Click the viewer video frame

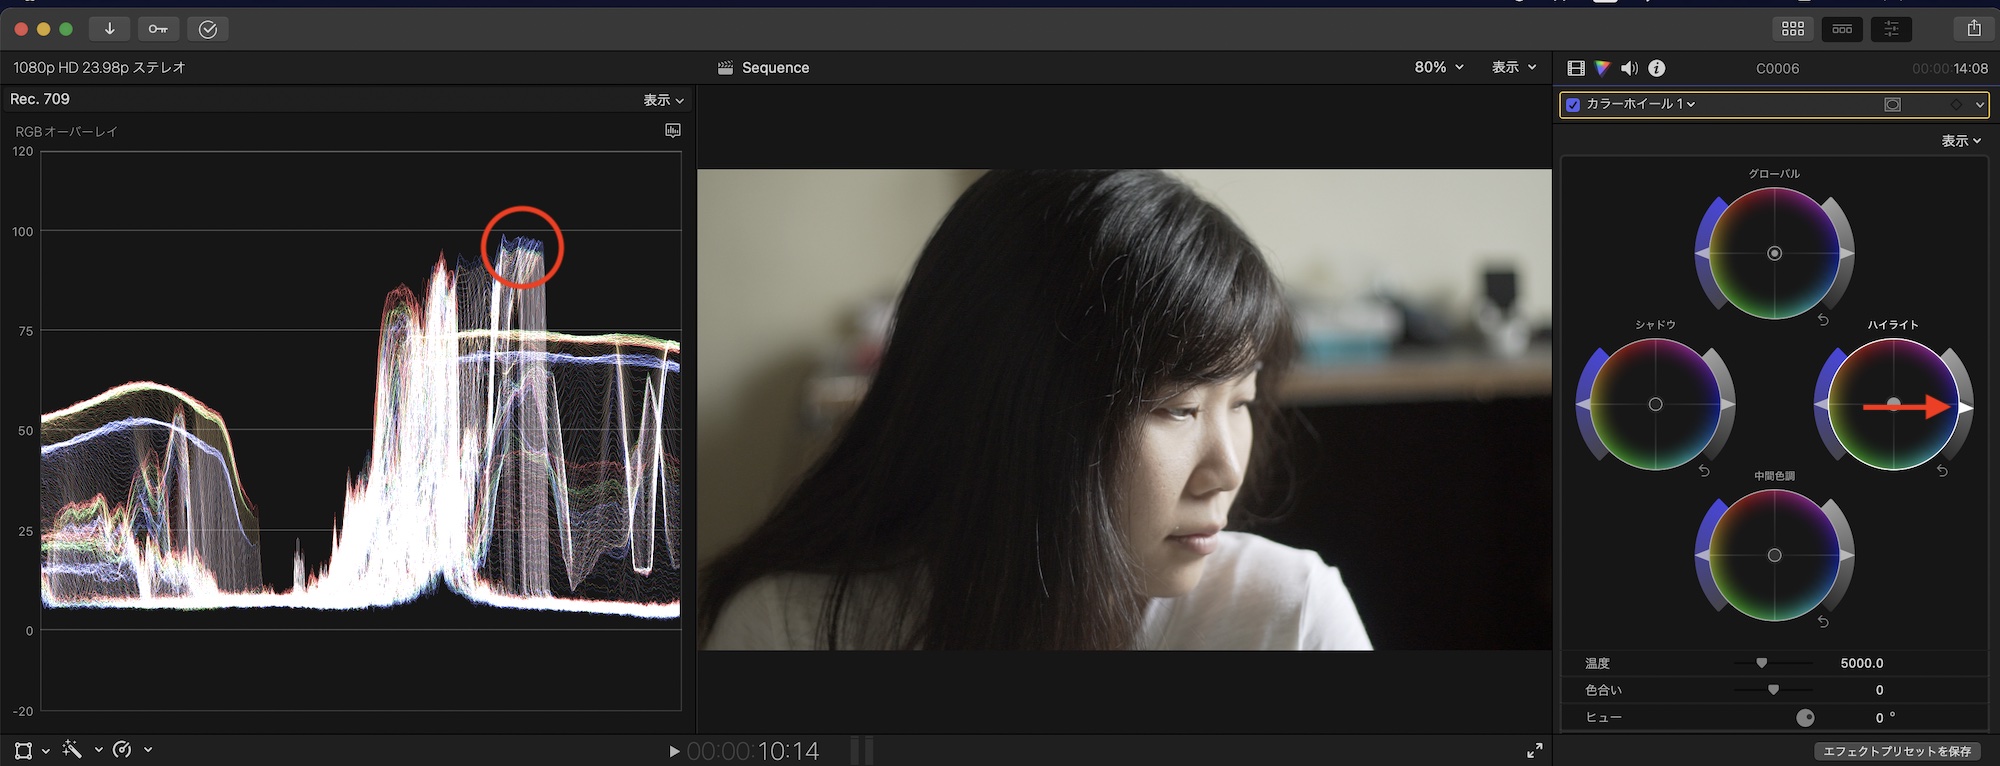[1124, 410]
